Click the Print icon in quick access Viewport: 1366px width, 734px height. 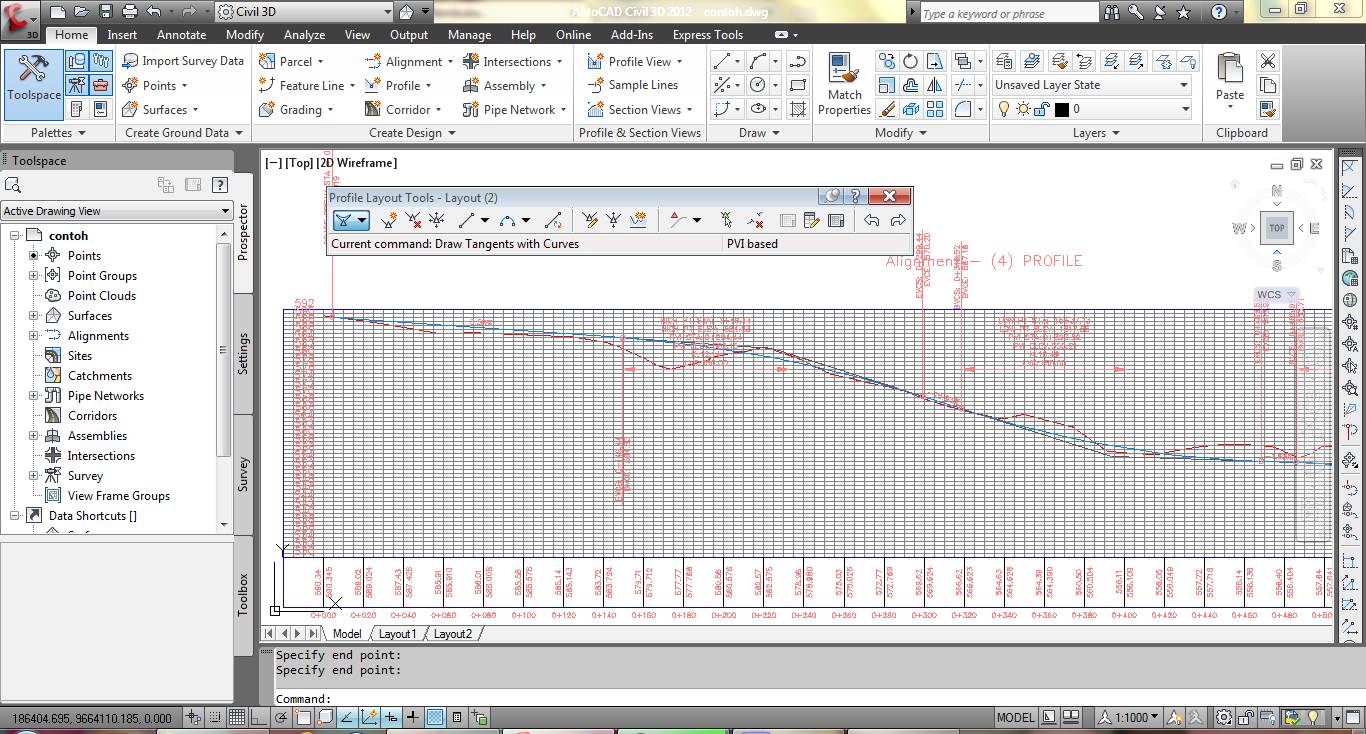click(x=129, y=12)
